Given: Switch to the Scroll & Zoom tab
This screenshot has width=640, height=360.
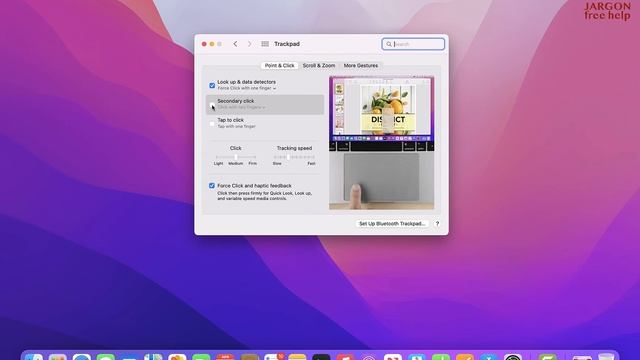Looking at the screenshot, I should [319, 65].
